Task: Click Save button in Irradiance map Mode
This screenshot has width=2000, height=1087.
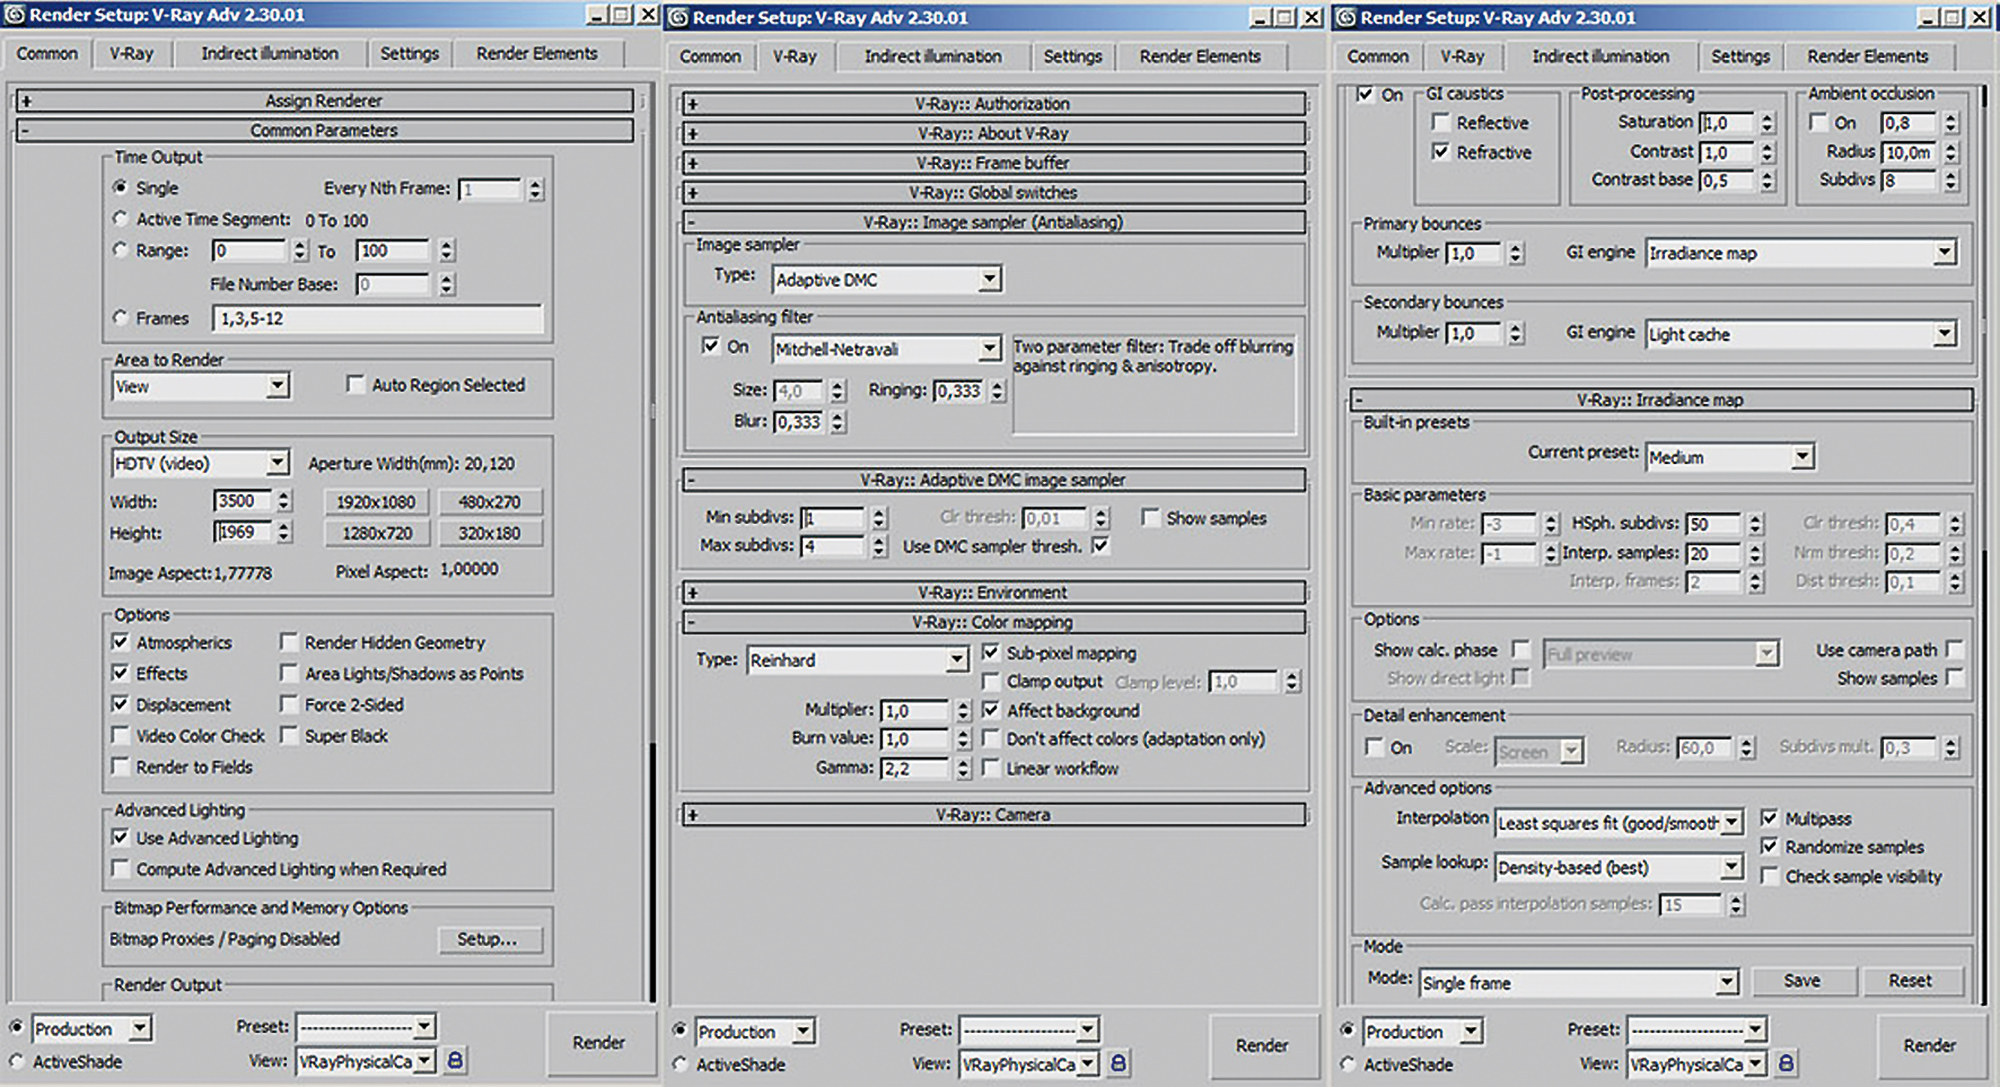Action: pyautogui.click(x=1802, y=981)
